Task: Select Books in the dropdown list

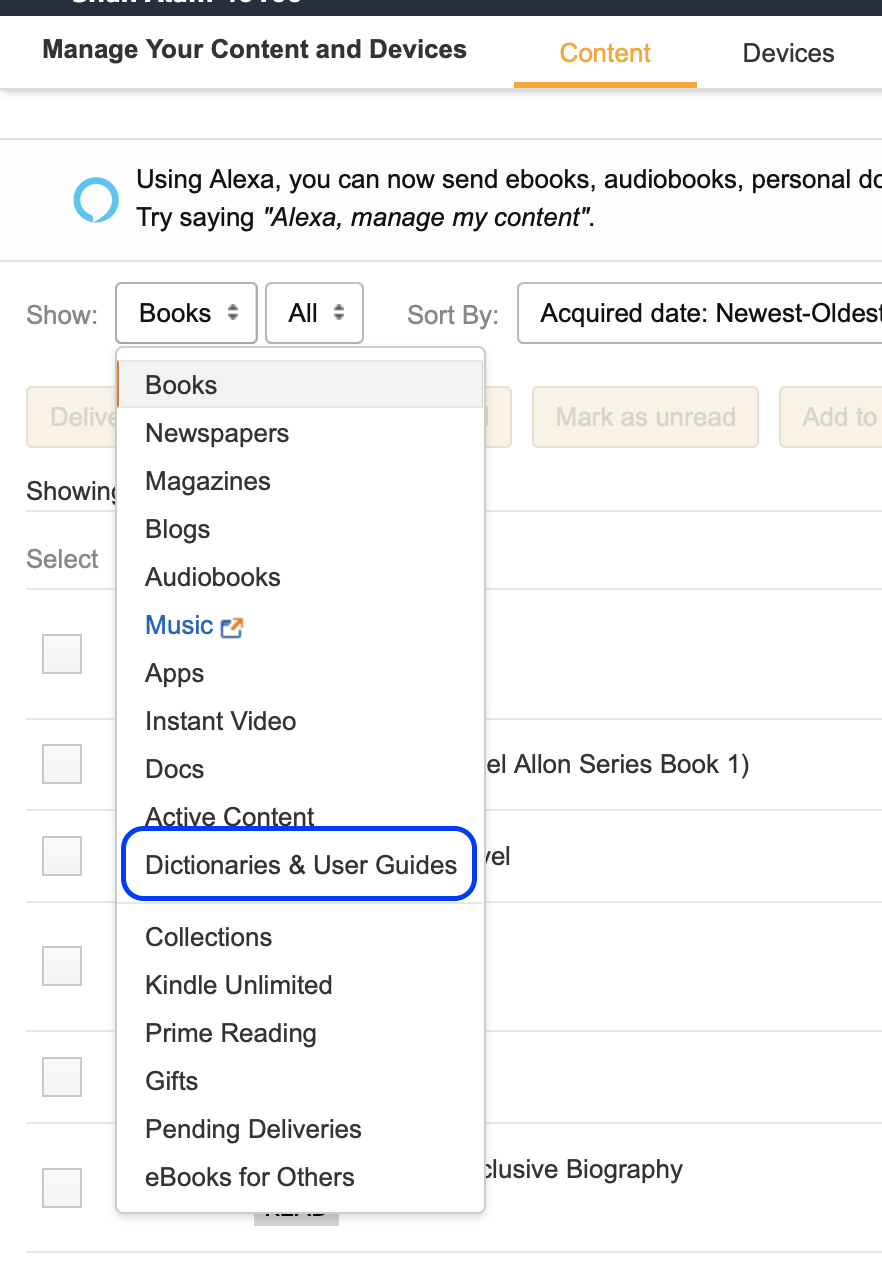Action: tap(300, 385)
